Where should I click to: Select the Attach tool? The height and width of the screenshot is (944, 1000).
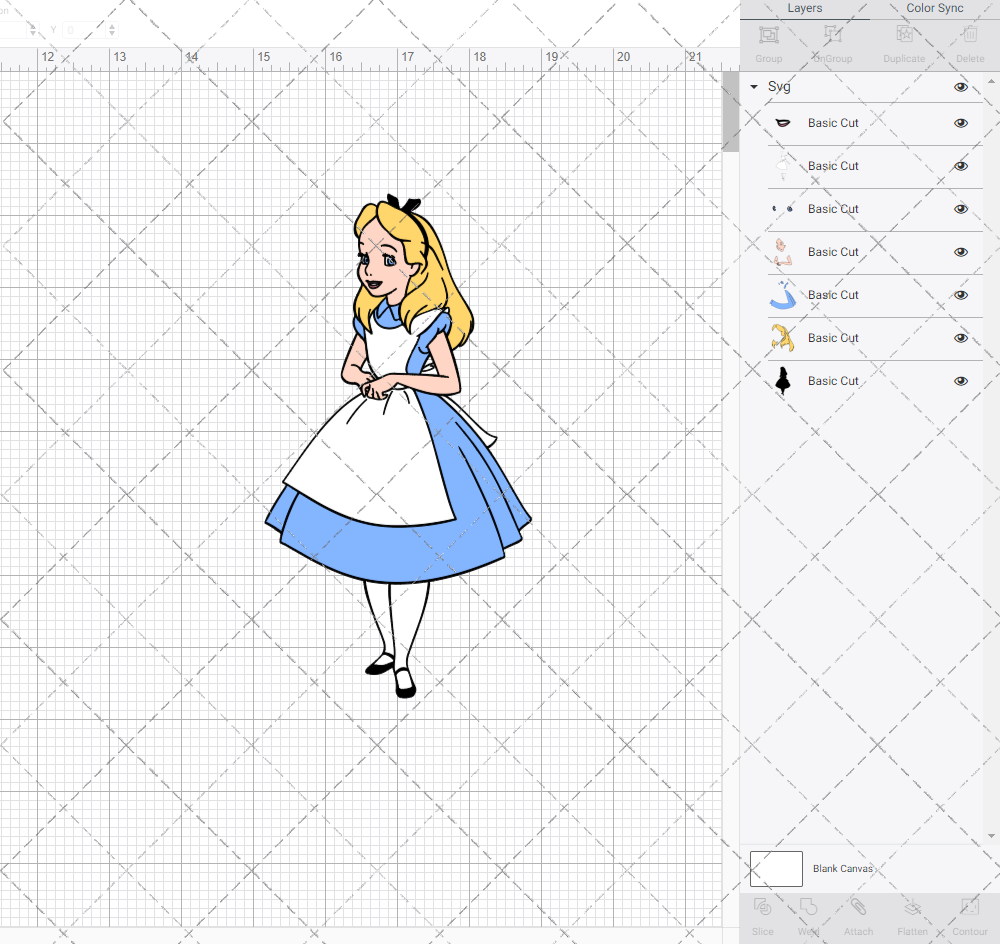pyautogui.click(x=858, y=907)
